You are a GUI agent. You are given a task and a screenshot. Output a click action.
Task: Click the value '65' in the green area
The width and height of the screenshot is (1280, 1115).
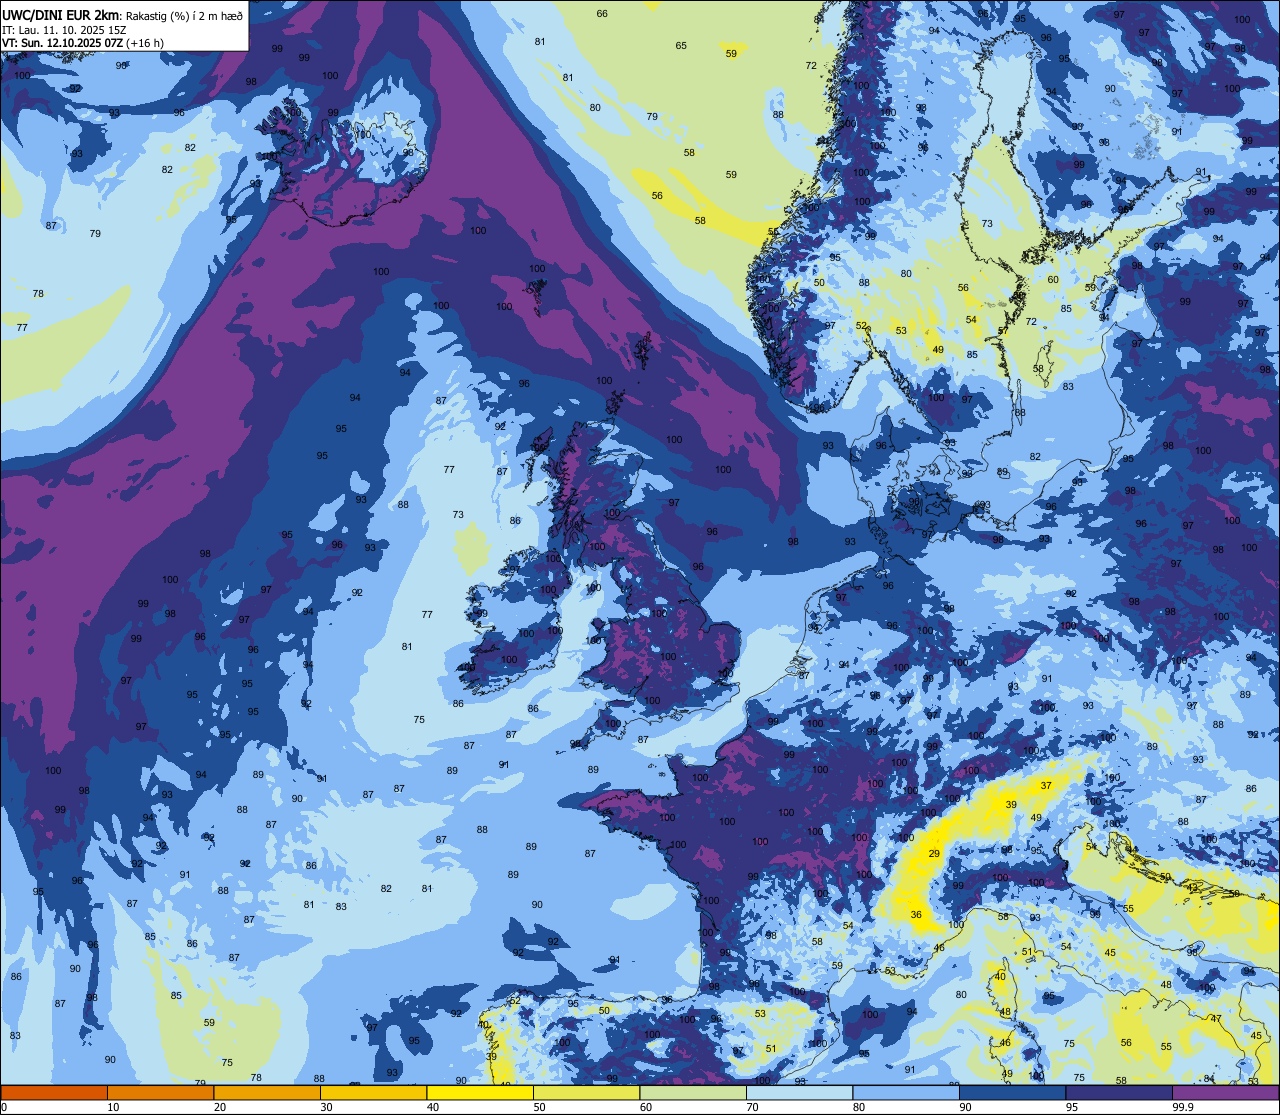point(681,45)
